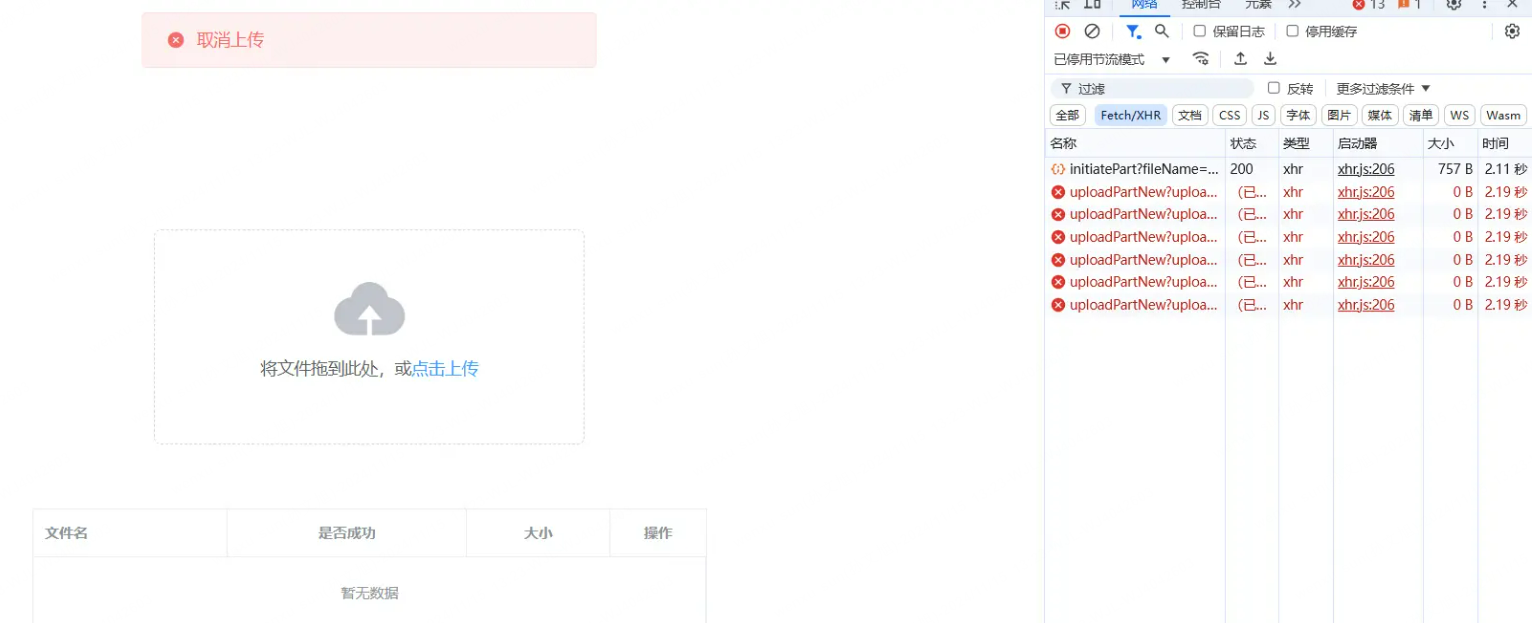Click the 是否成功 table header

347,533
